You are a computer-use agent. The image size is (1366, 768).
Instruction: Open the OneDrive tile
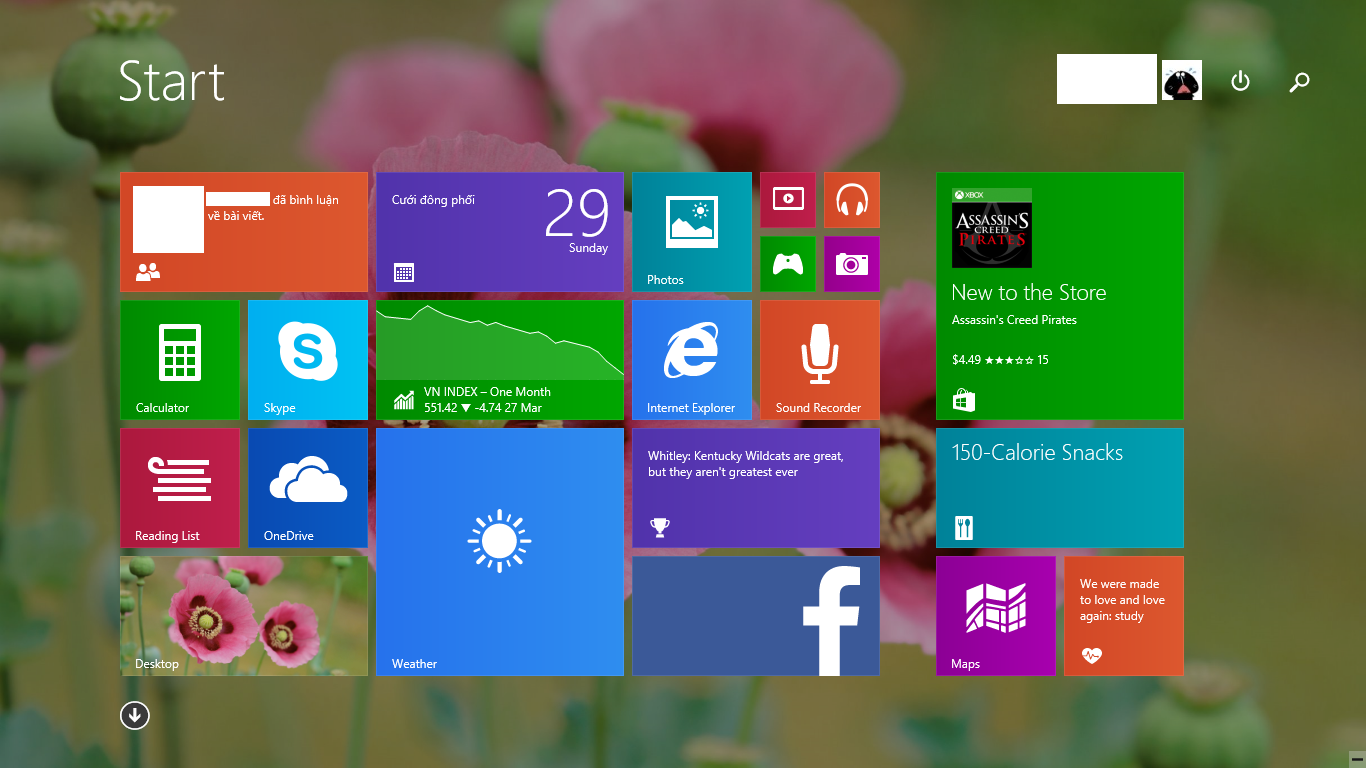pos(308,488)
